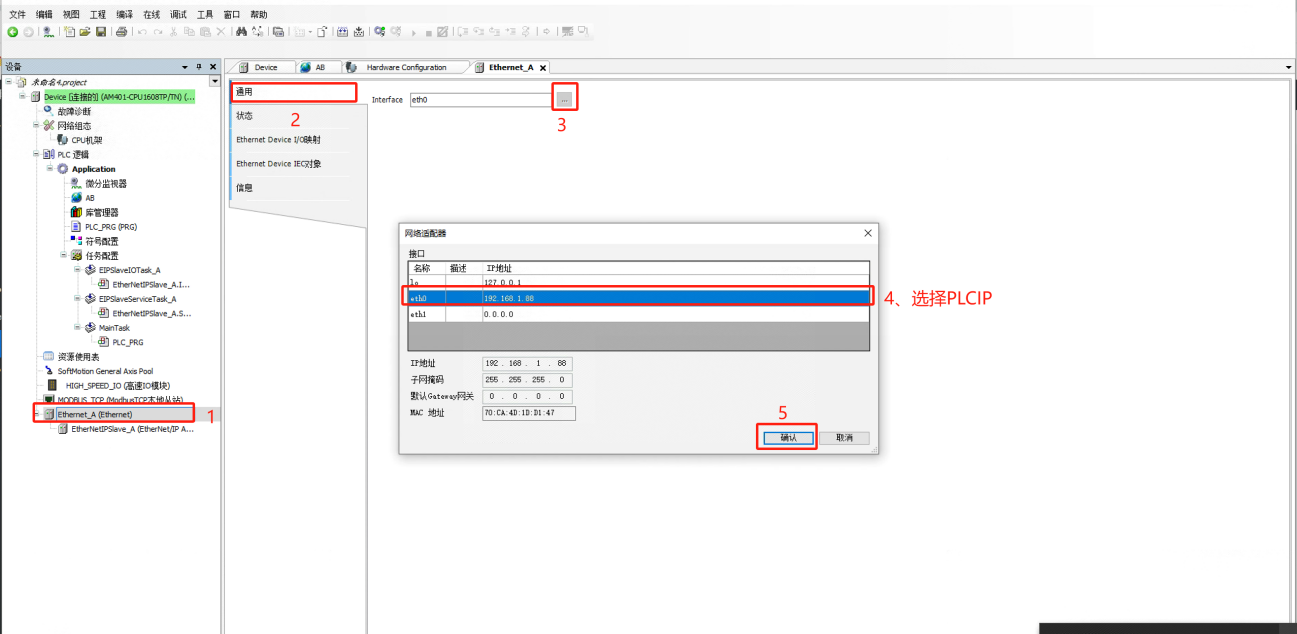Collapse the Application tree node

coord(50,169)
